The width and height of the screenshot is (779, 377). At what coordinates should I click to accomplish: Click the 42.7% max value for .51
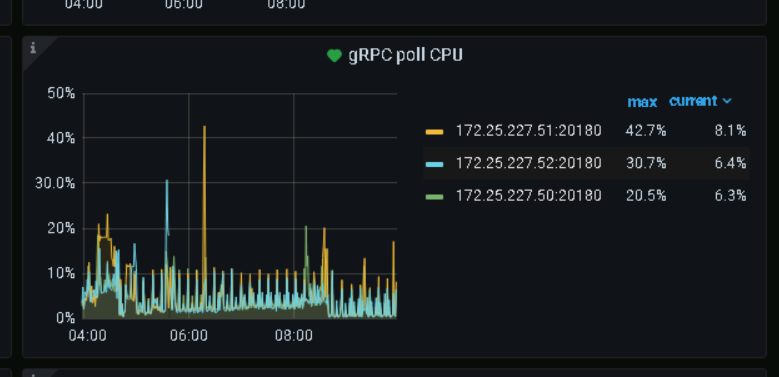[x=646, y=131]
